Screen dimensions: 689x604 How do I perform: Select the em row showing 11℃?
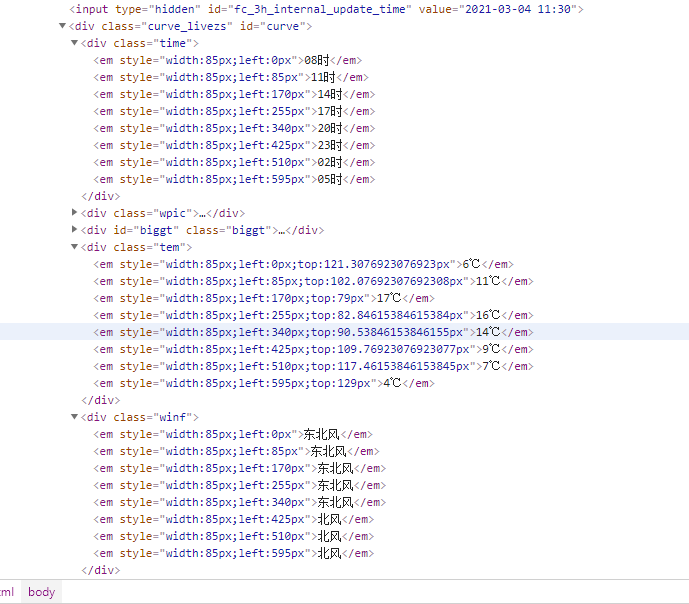[x=313, y=282]
